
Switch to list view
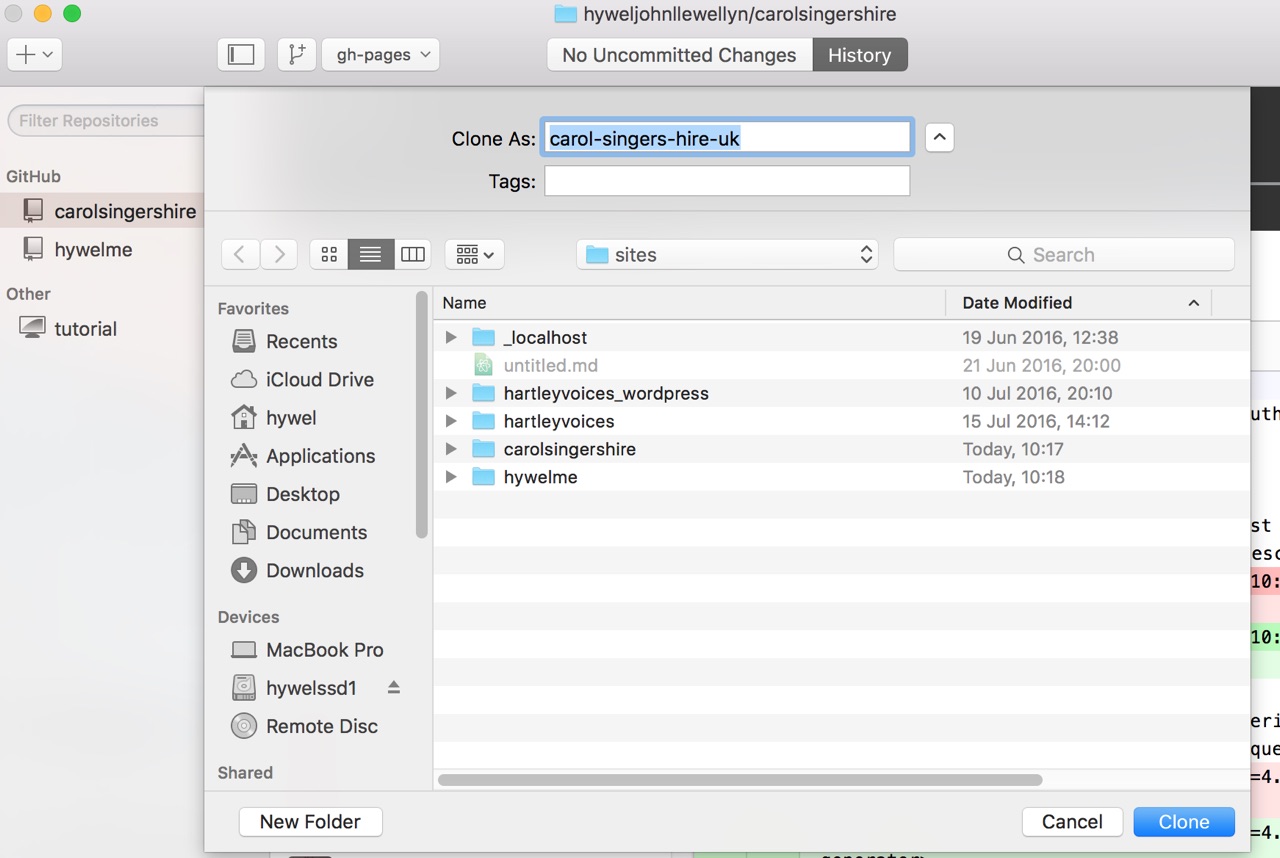coord(370,254)
